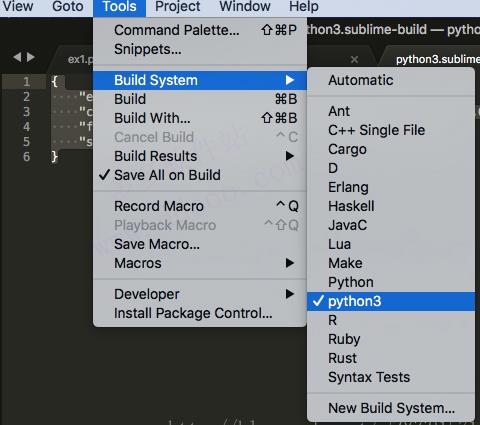
Task: Close the tab with the x icon
Action: pyautogui.click(x=354, y=60)
